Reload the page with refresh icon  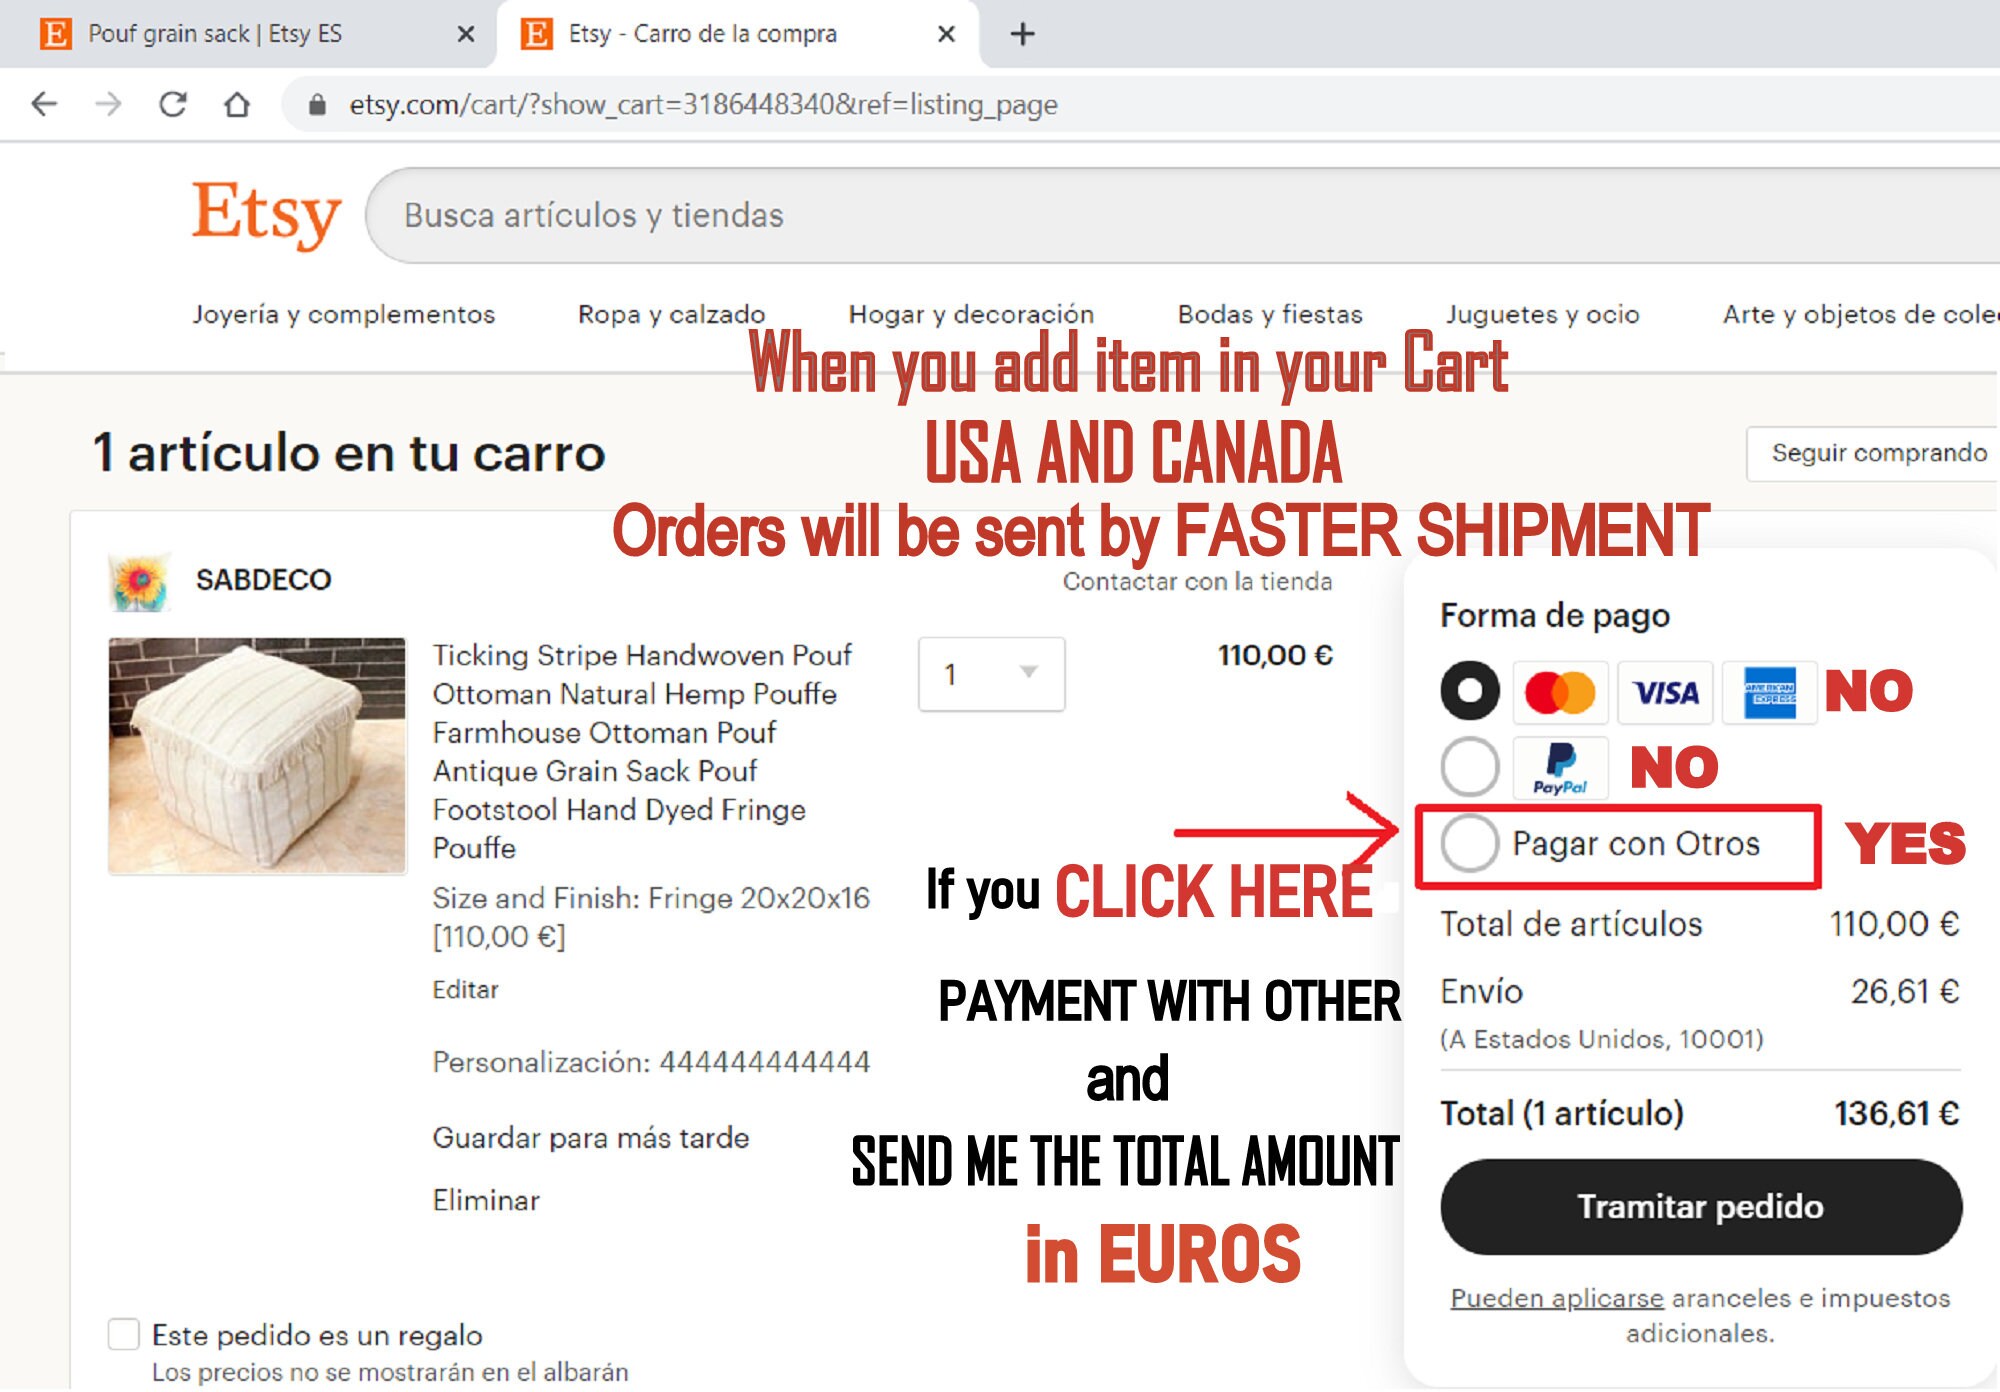click(173, 104)
